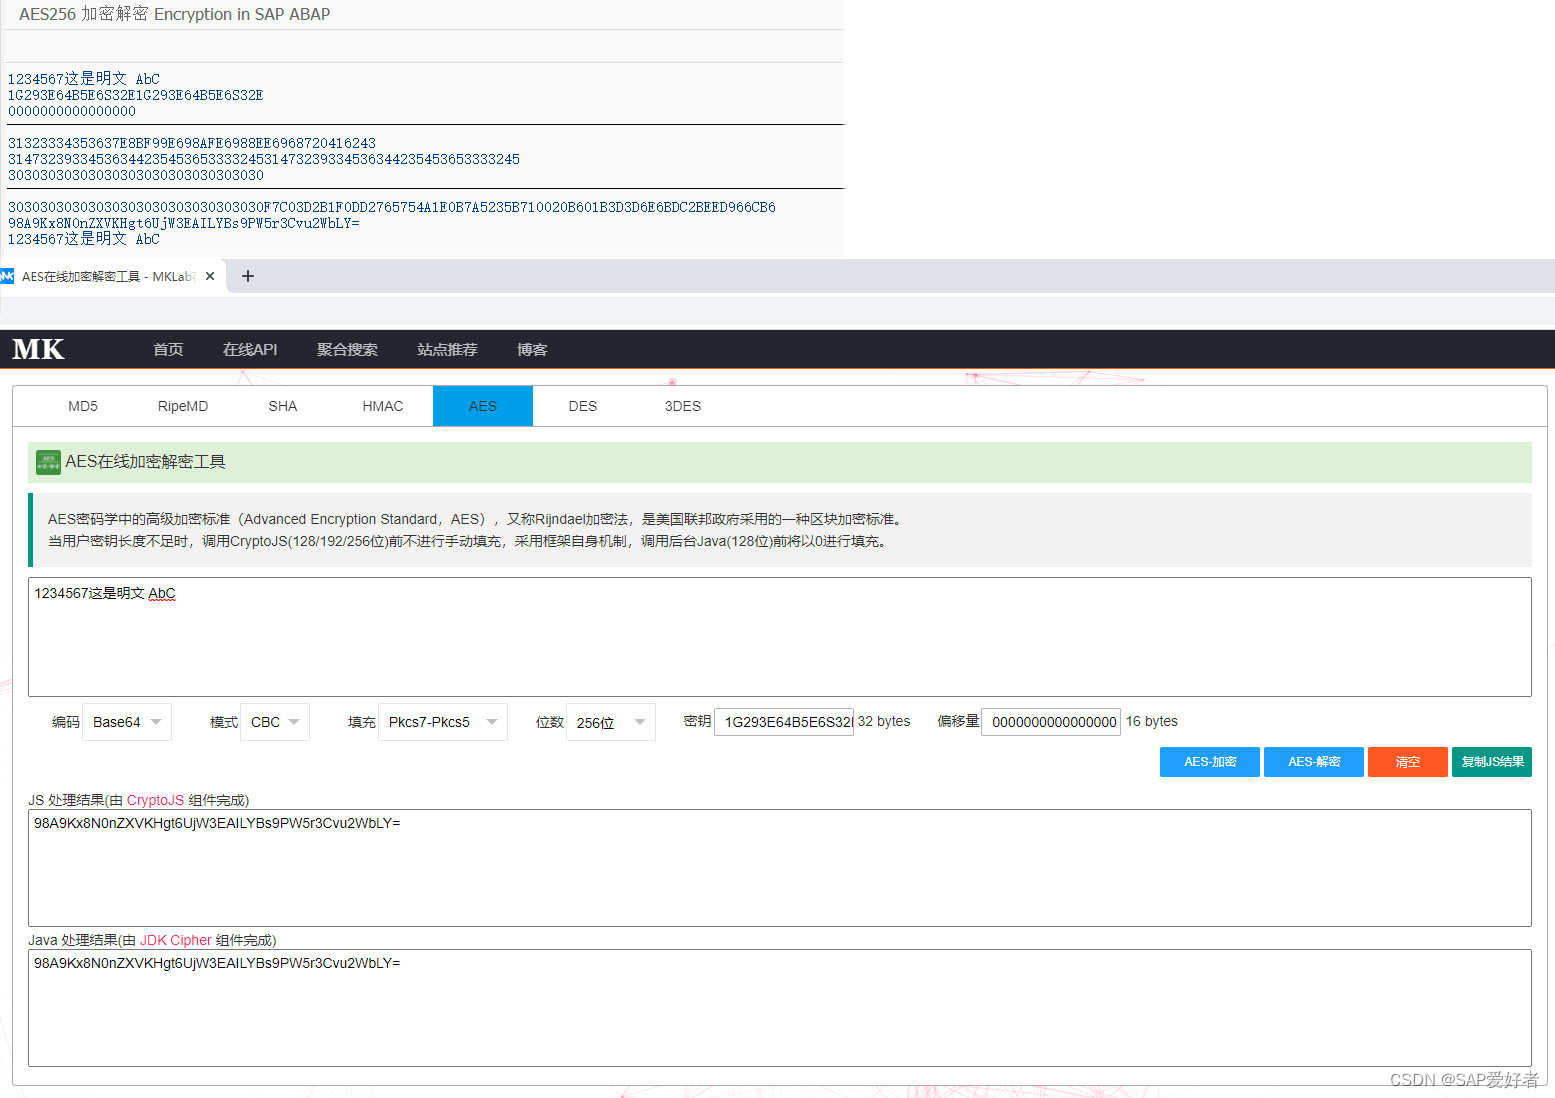Close the MKLab browser tab
Screen dimensions: 1555x1098
(x=210, y=275)
